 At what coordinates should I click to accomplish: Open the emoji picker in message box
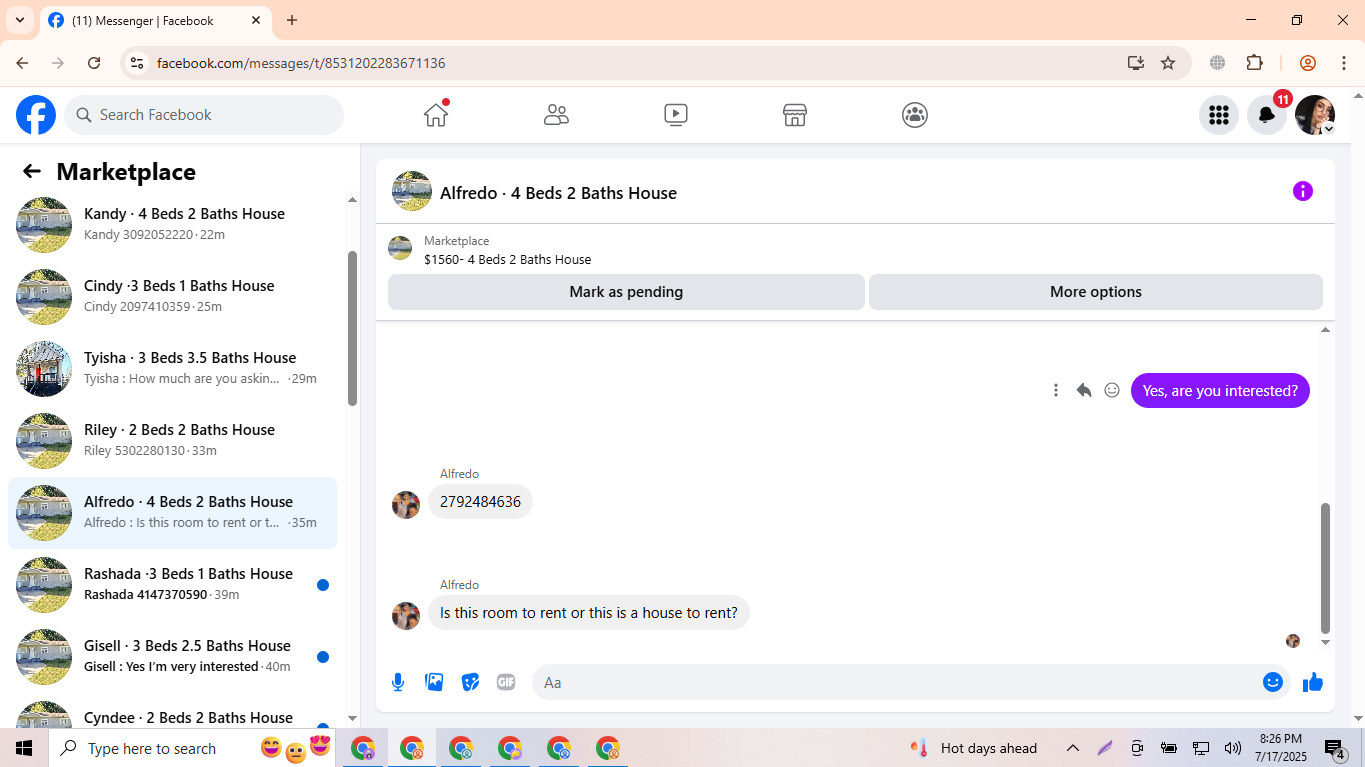click(x=1273, y=682)
